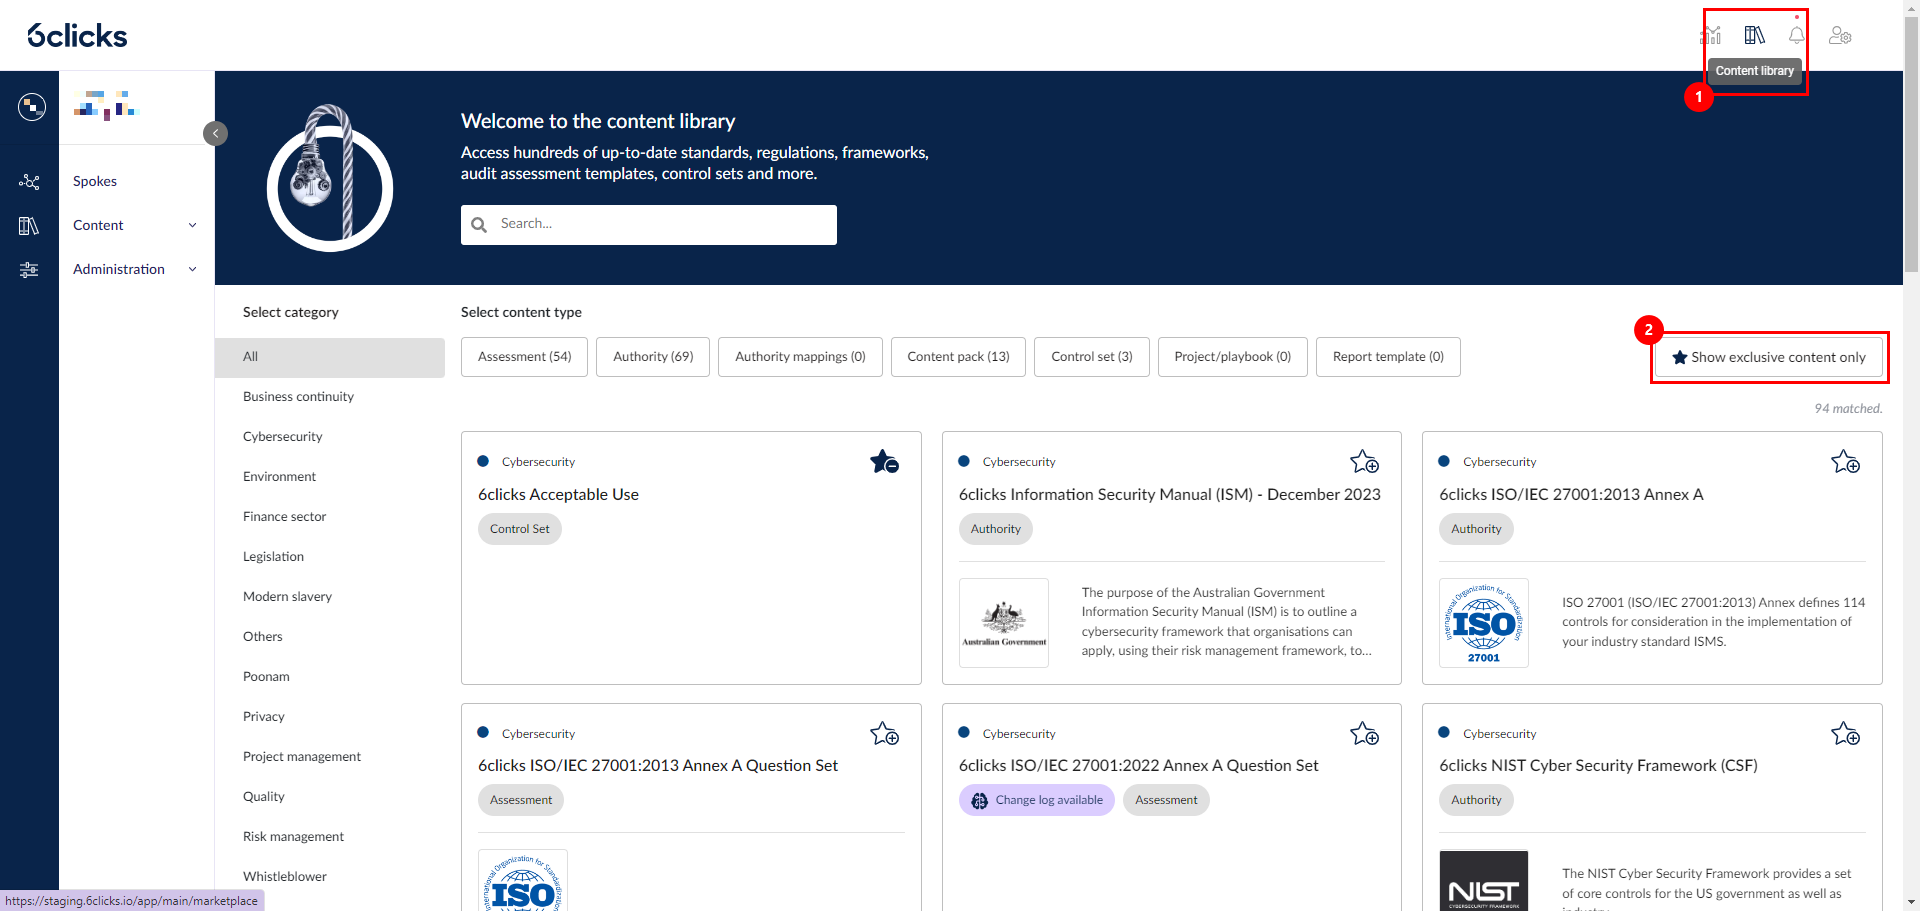Open the analytics chart icon in header

click(1710, 36)
